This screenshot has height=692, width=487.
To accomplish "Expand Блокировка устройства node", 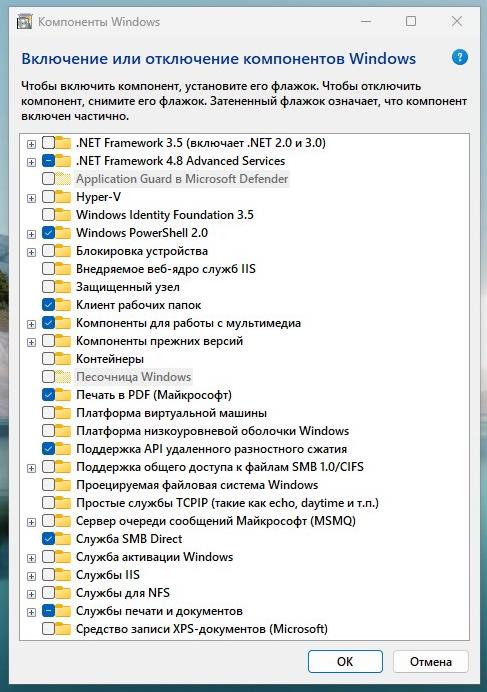I will [x=31, y=252].
